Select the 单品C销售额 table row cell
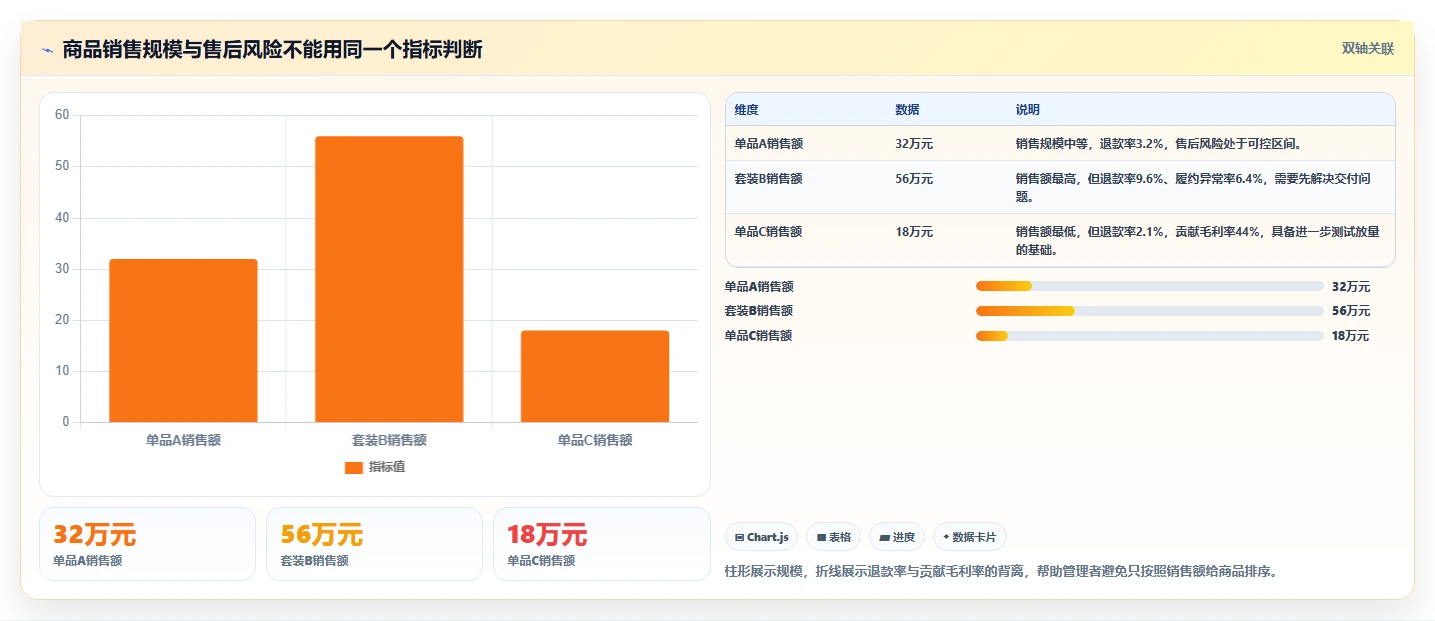The width and height of the screenshot is (1435, 621). [x=768, y=232]
